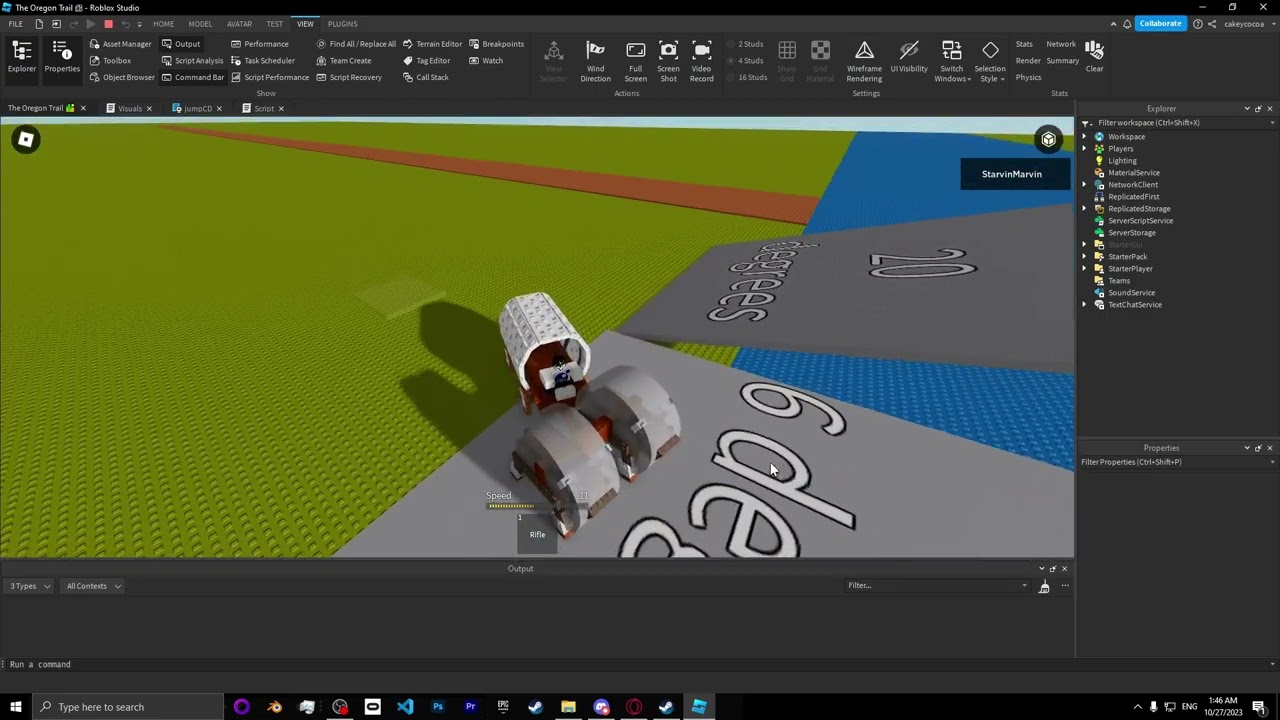The image size is (1280, 720).
Task: Switch to the TEST ribbon tab
Action: [274, 24]
